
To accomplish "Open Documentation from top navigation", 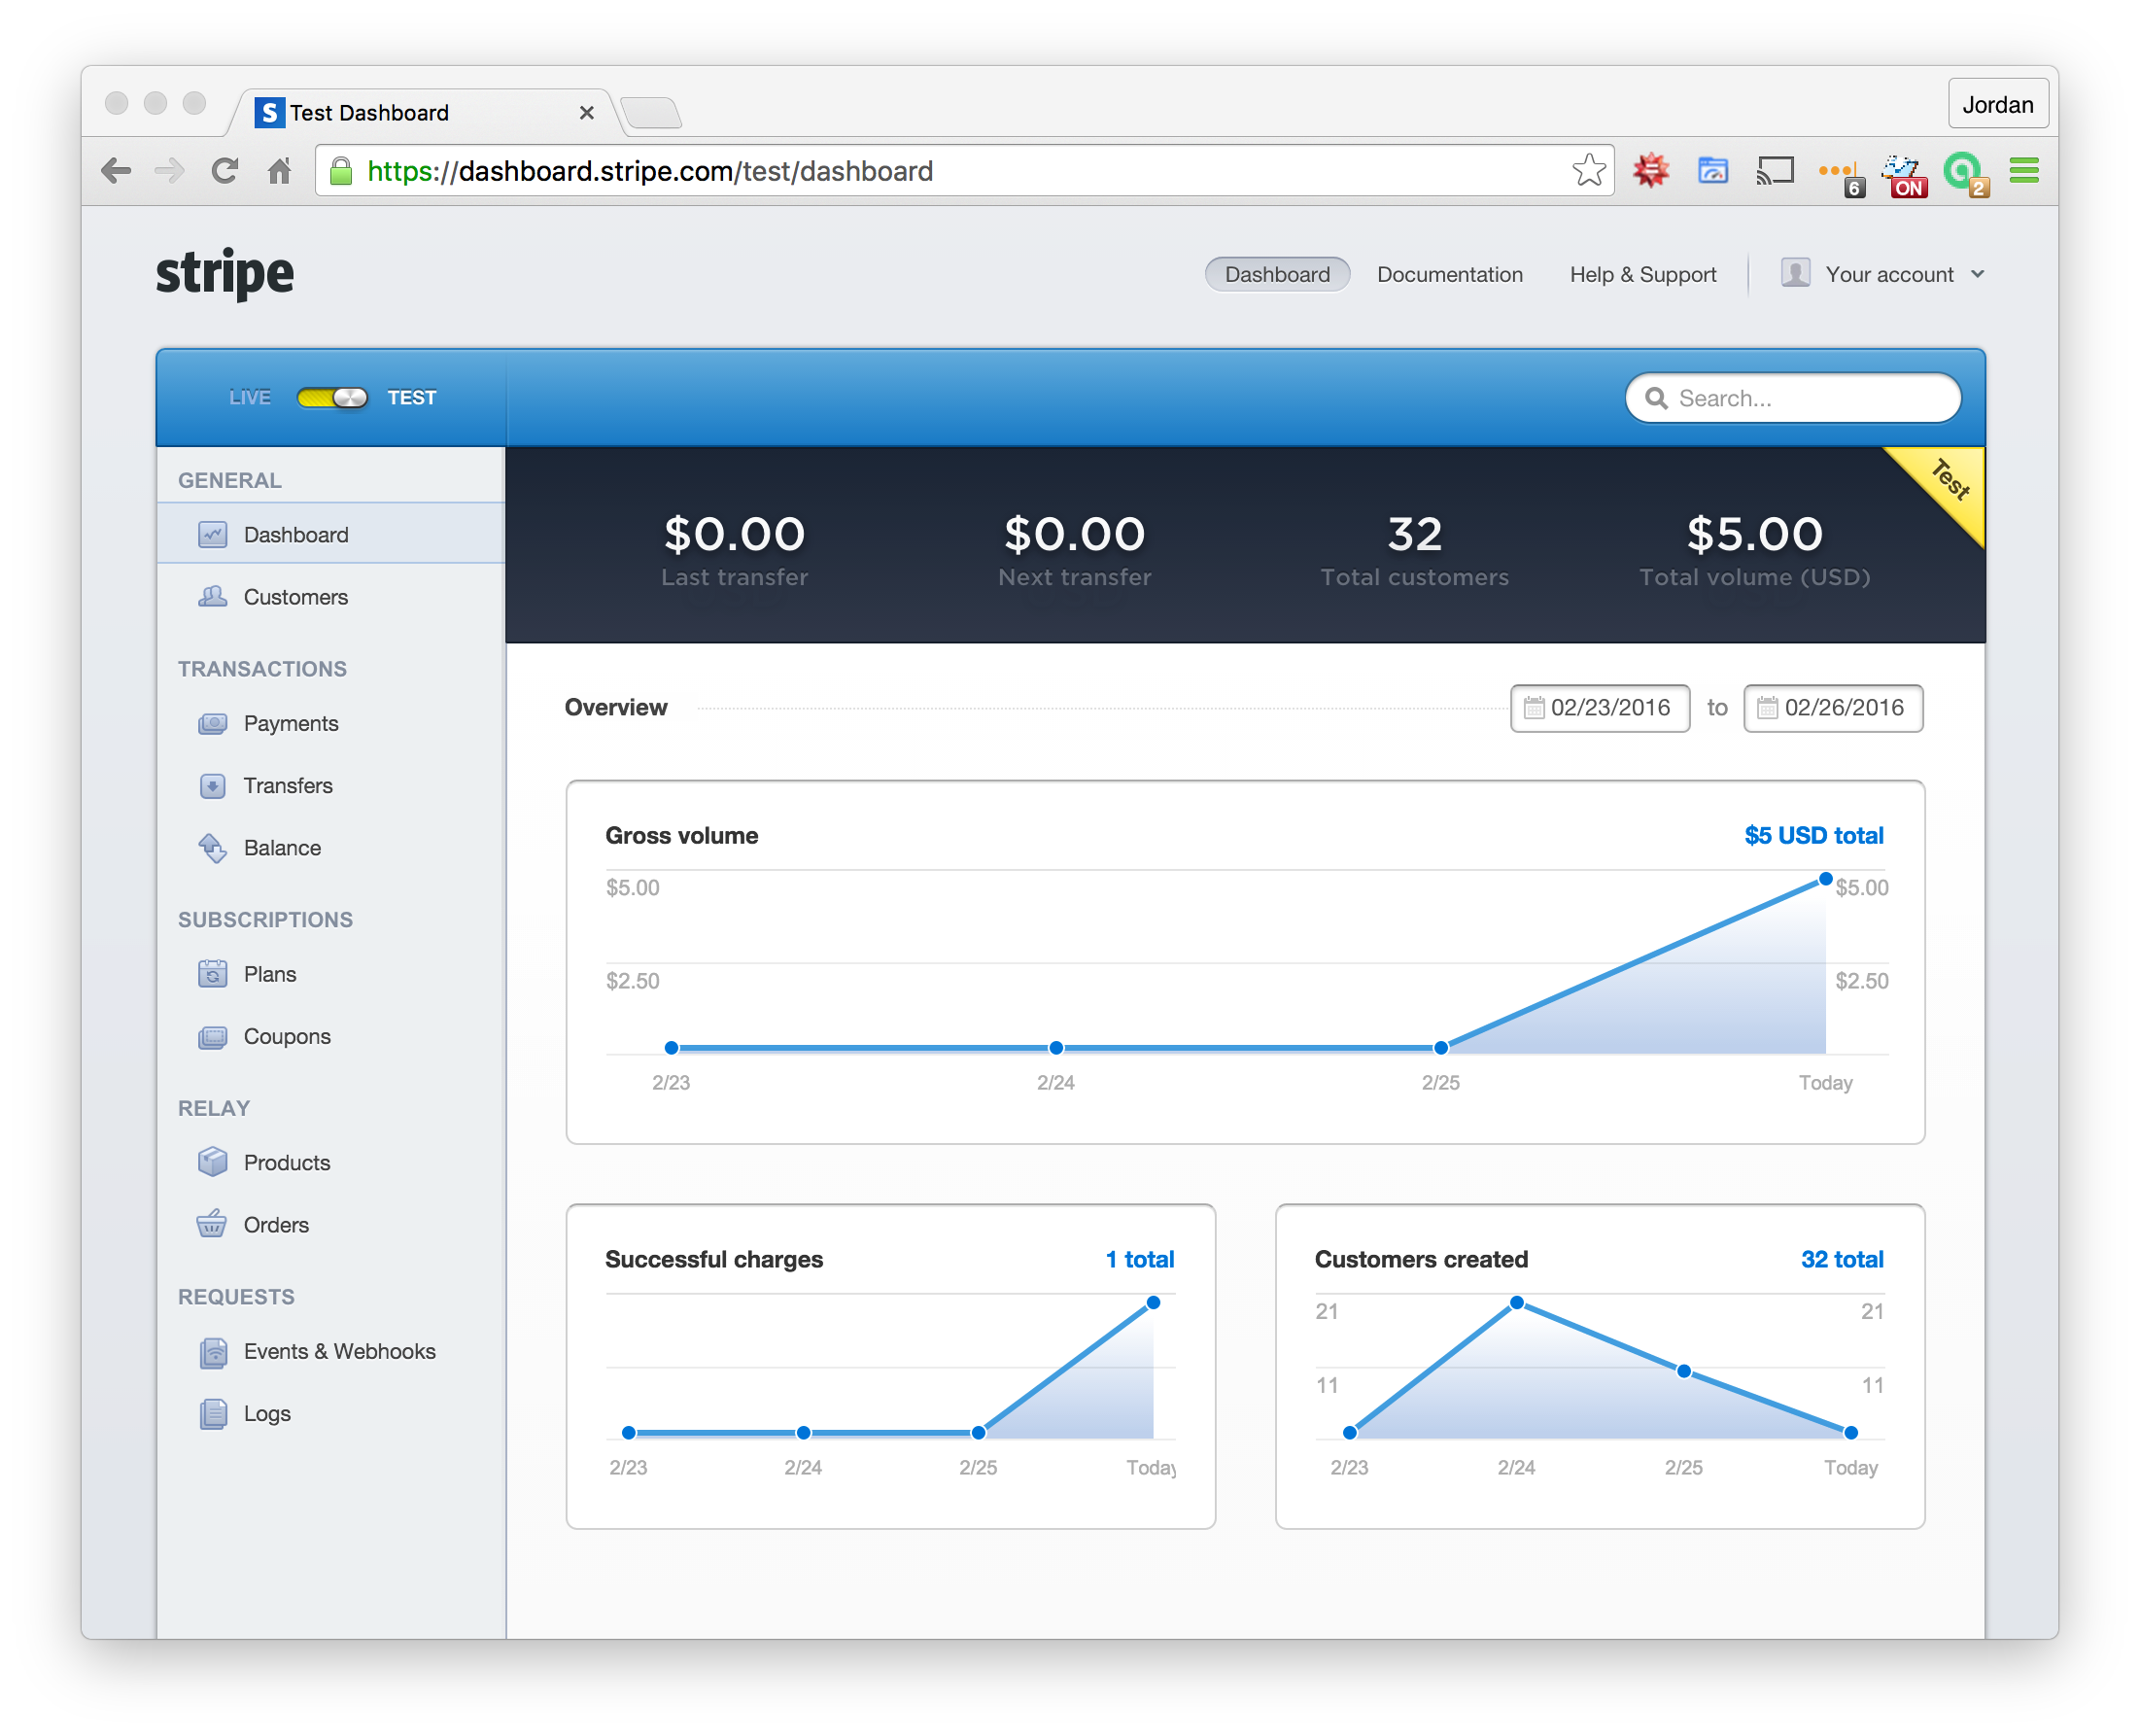I will click(1449, 275).
